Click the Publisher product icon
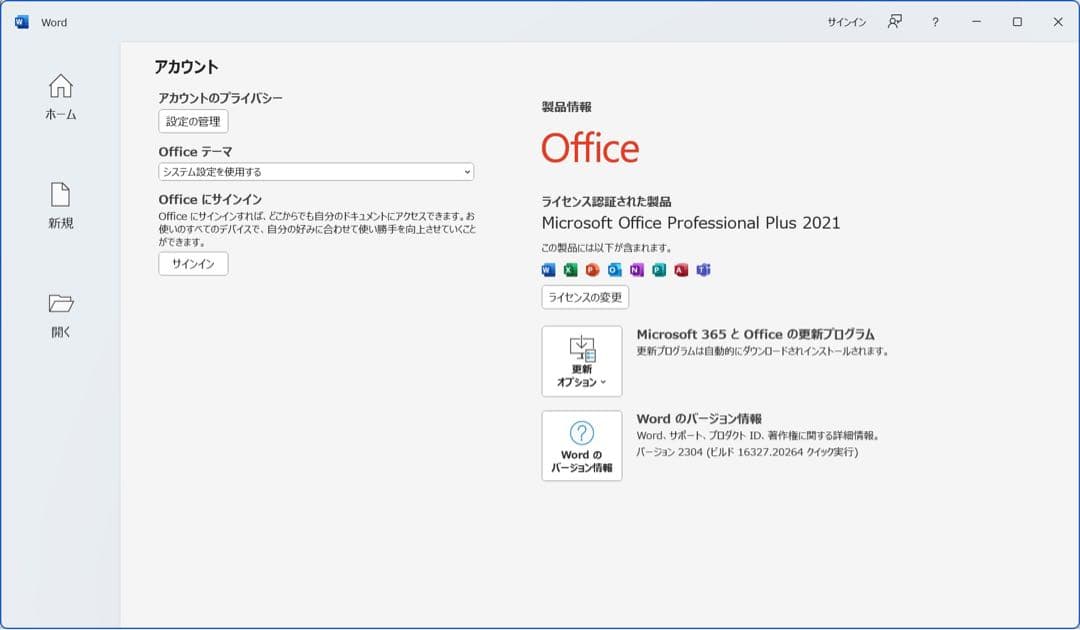Viewport: 1080px width, 630px height. 660,269
